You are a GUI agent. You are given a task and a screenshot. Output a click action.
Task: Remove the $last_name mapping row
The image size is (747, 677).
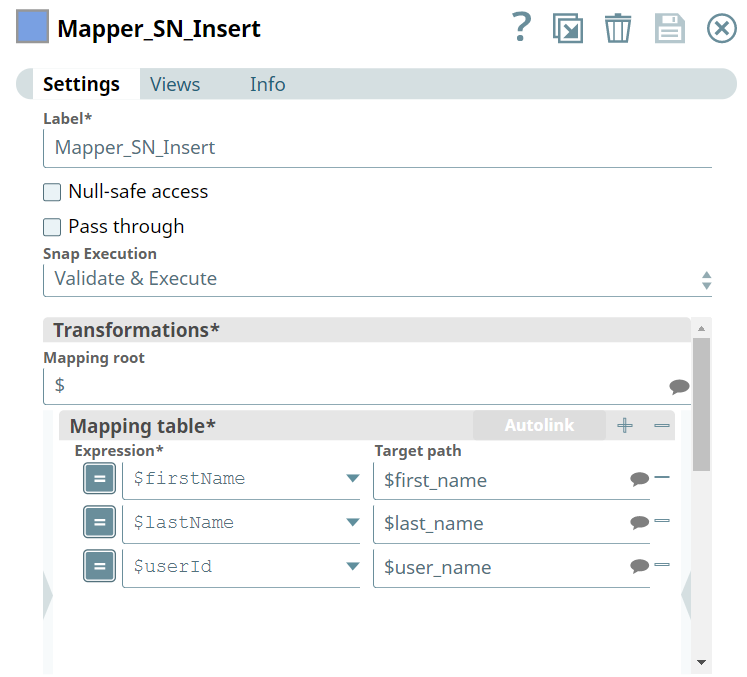(662, 521)
